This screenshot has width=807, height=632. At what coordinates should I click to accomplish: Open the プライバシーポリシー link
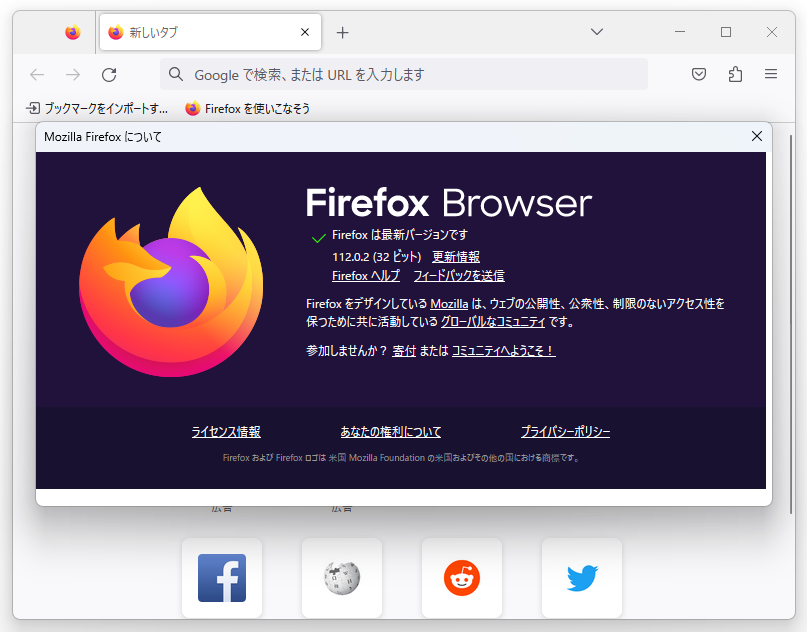pyautogui.click(x=565, y=431)
